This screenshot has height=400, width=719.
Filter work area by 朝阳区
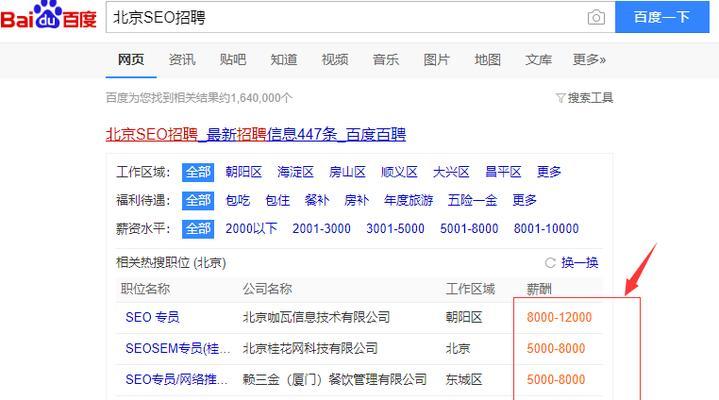243,172
